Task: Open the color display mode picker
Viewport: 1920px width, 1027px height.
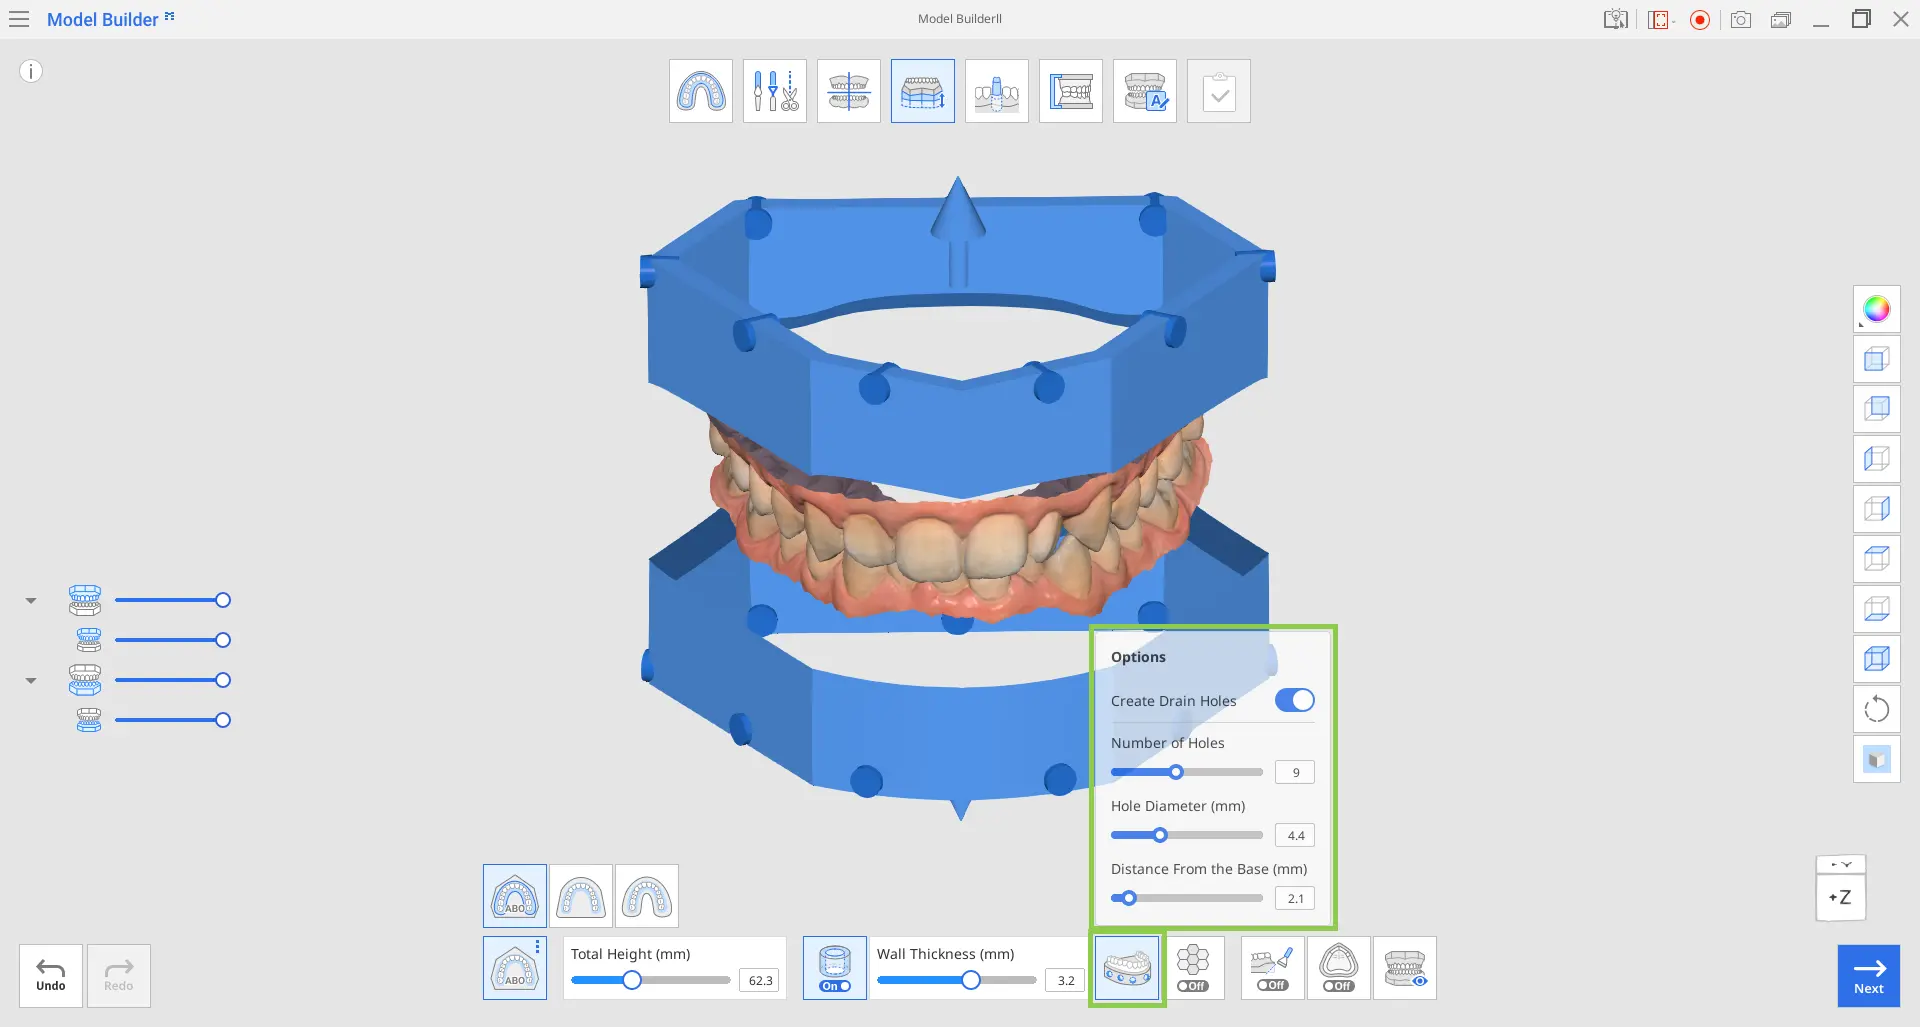Action: click(1877, 309)
